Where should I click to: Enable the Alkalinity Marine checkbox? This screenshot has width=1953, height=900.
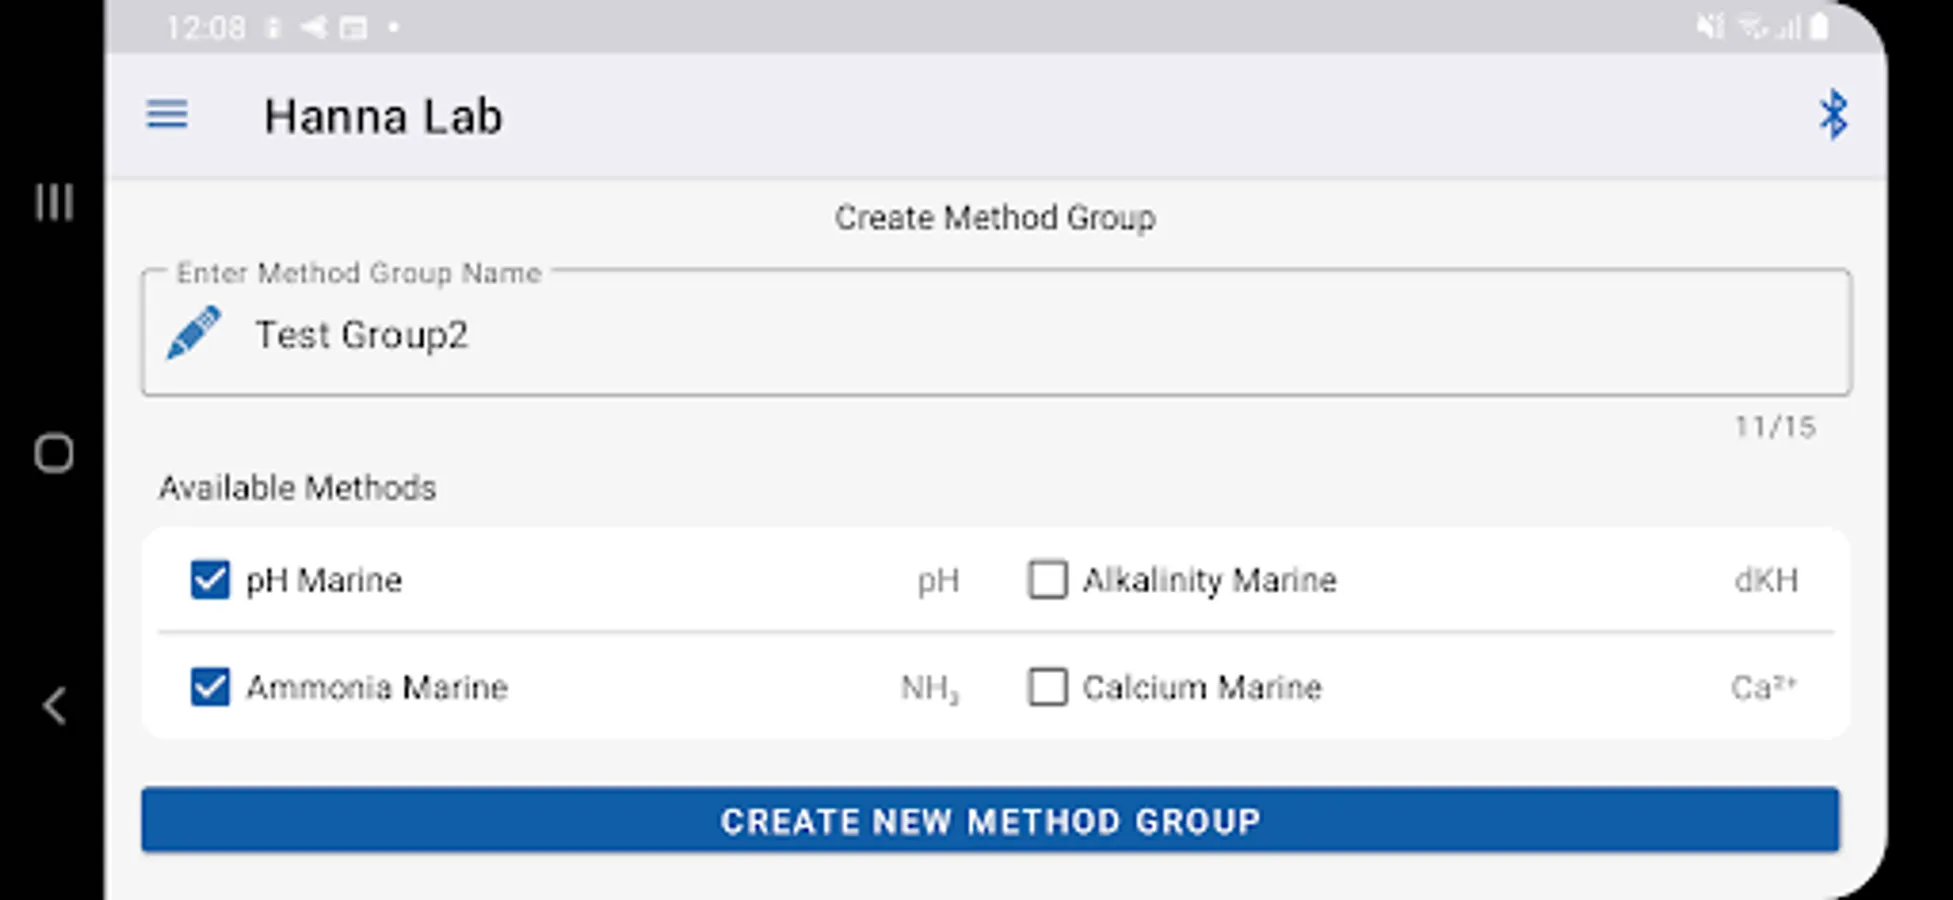coord(1047,580)
